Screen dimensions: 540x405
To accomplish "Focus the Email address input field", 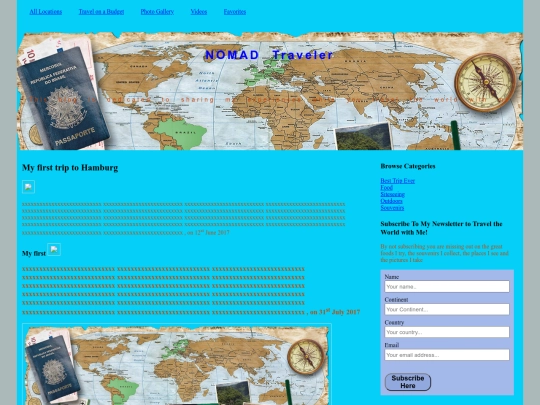I will (447, 355).
